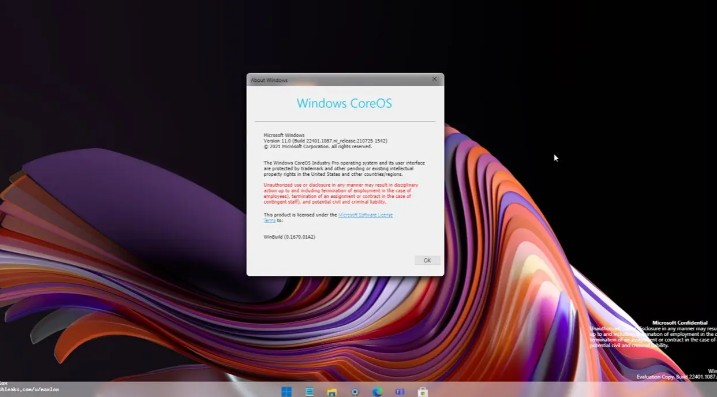Open the Settings gear on the taskbar
This screenshot has width=717, height=397.
tap(355, 392)
